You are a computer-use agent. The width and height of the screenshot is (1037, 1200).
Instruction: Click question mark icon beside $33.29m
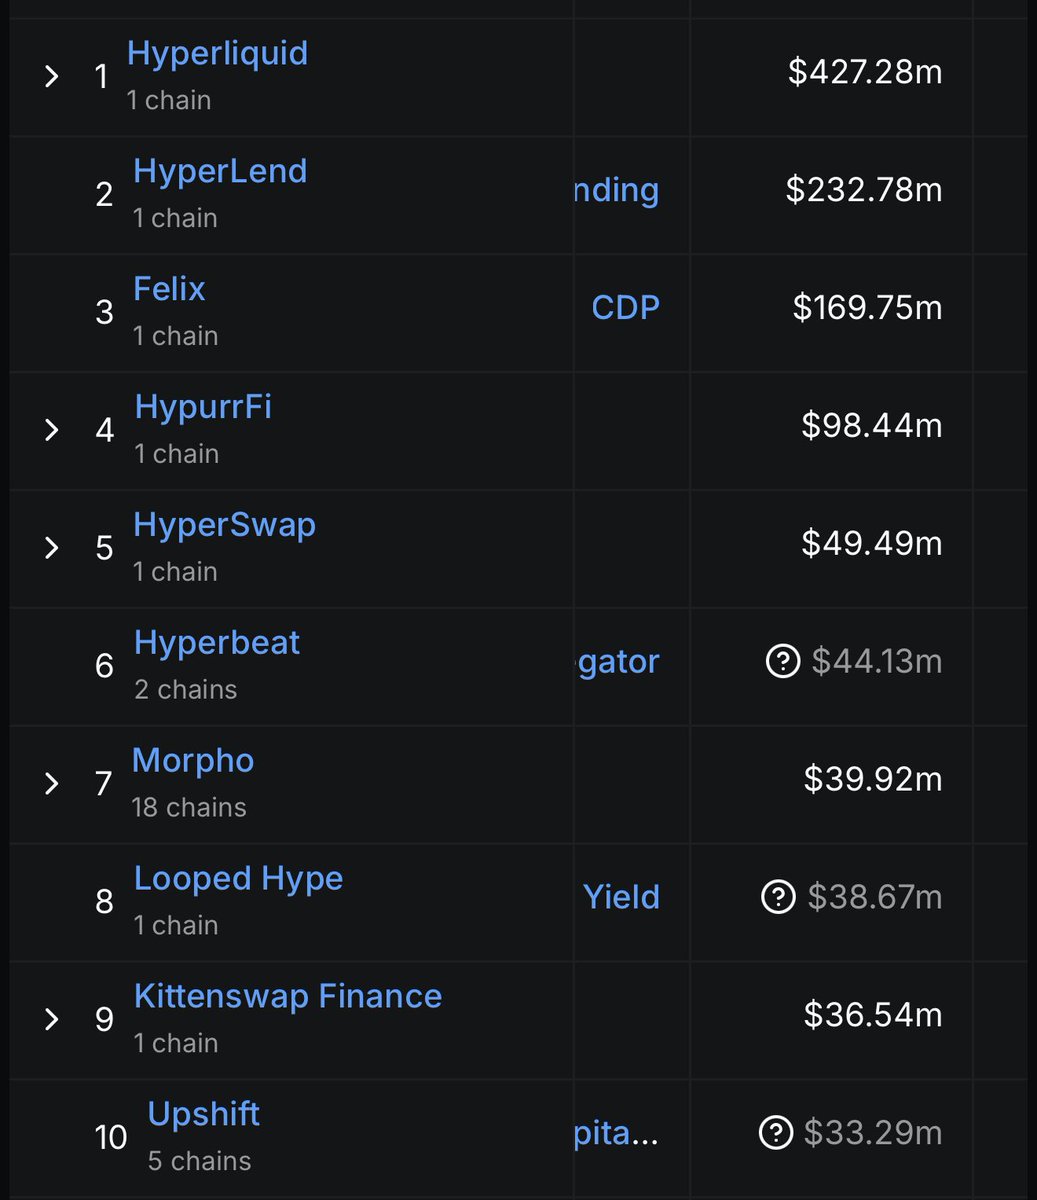(x=776, y=1133)
